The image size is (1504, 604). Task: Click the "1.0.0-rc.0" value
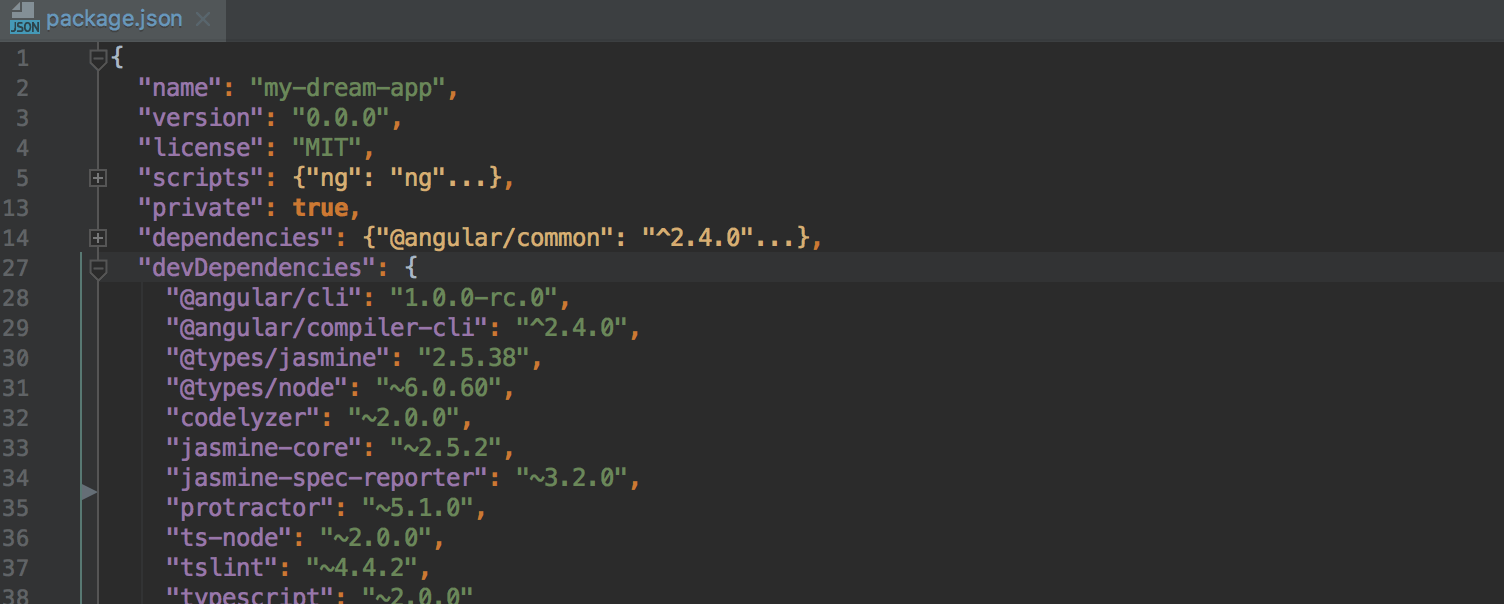tap(473, 298)
